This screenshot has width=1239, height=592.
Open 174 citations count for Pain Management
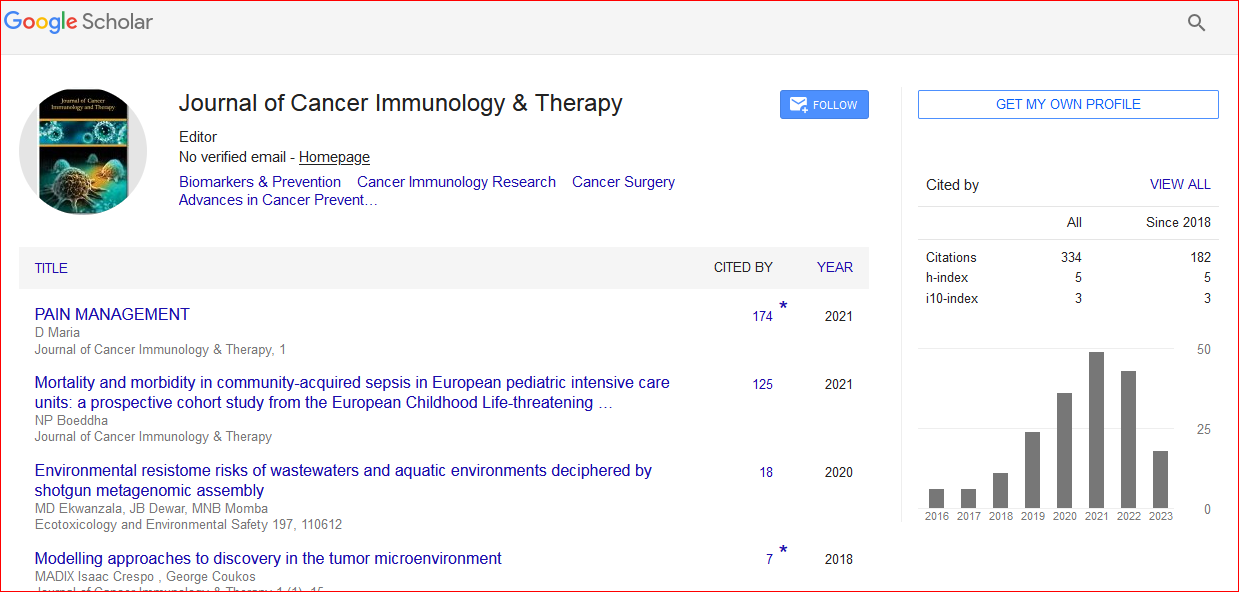pos(762,316)
